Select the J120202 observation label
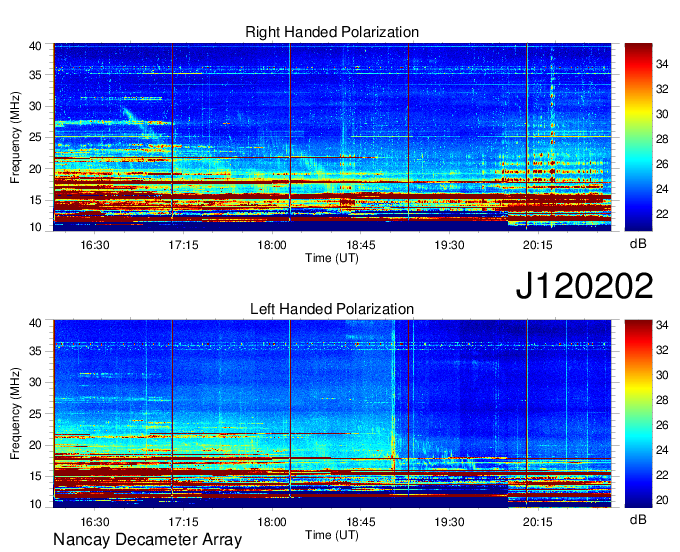The height and width of the screenshot is (552, 680). coord(584,286)
